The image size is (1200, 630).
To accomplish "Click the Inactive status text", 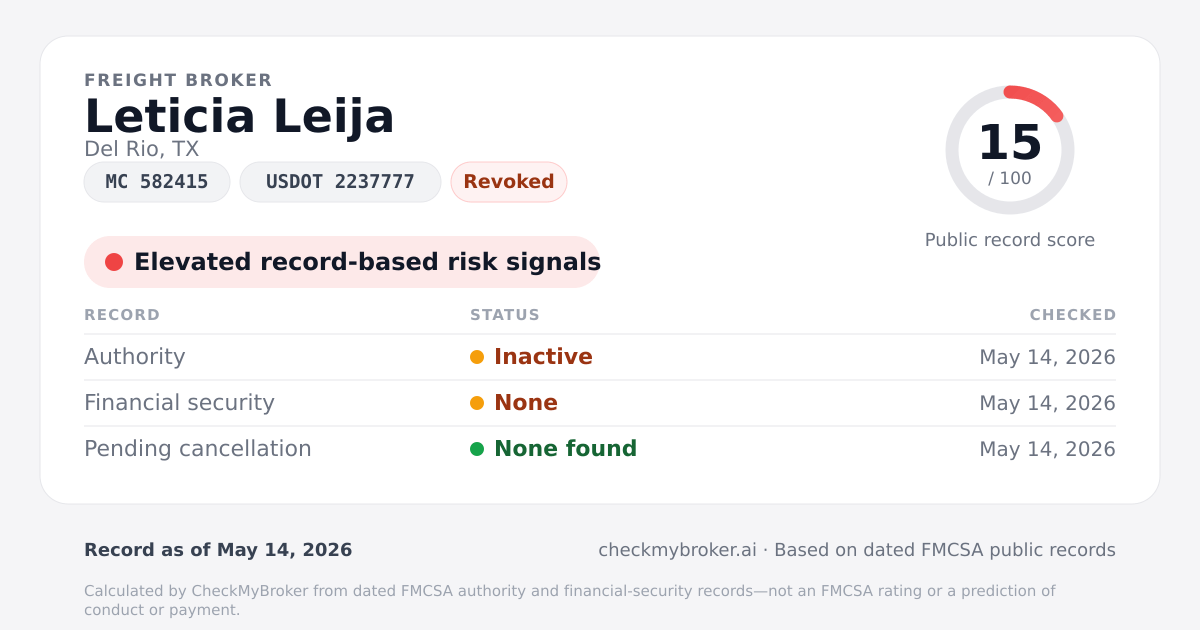I will [x=543, y=357].
